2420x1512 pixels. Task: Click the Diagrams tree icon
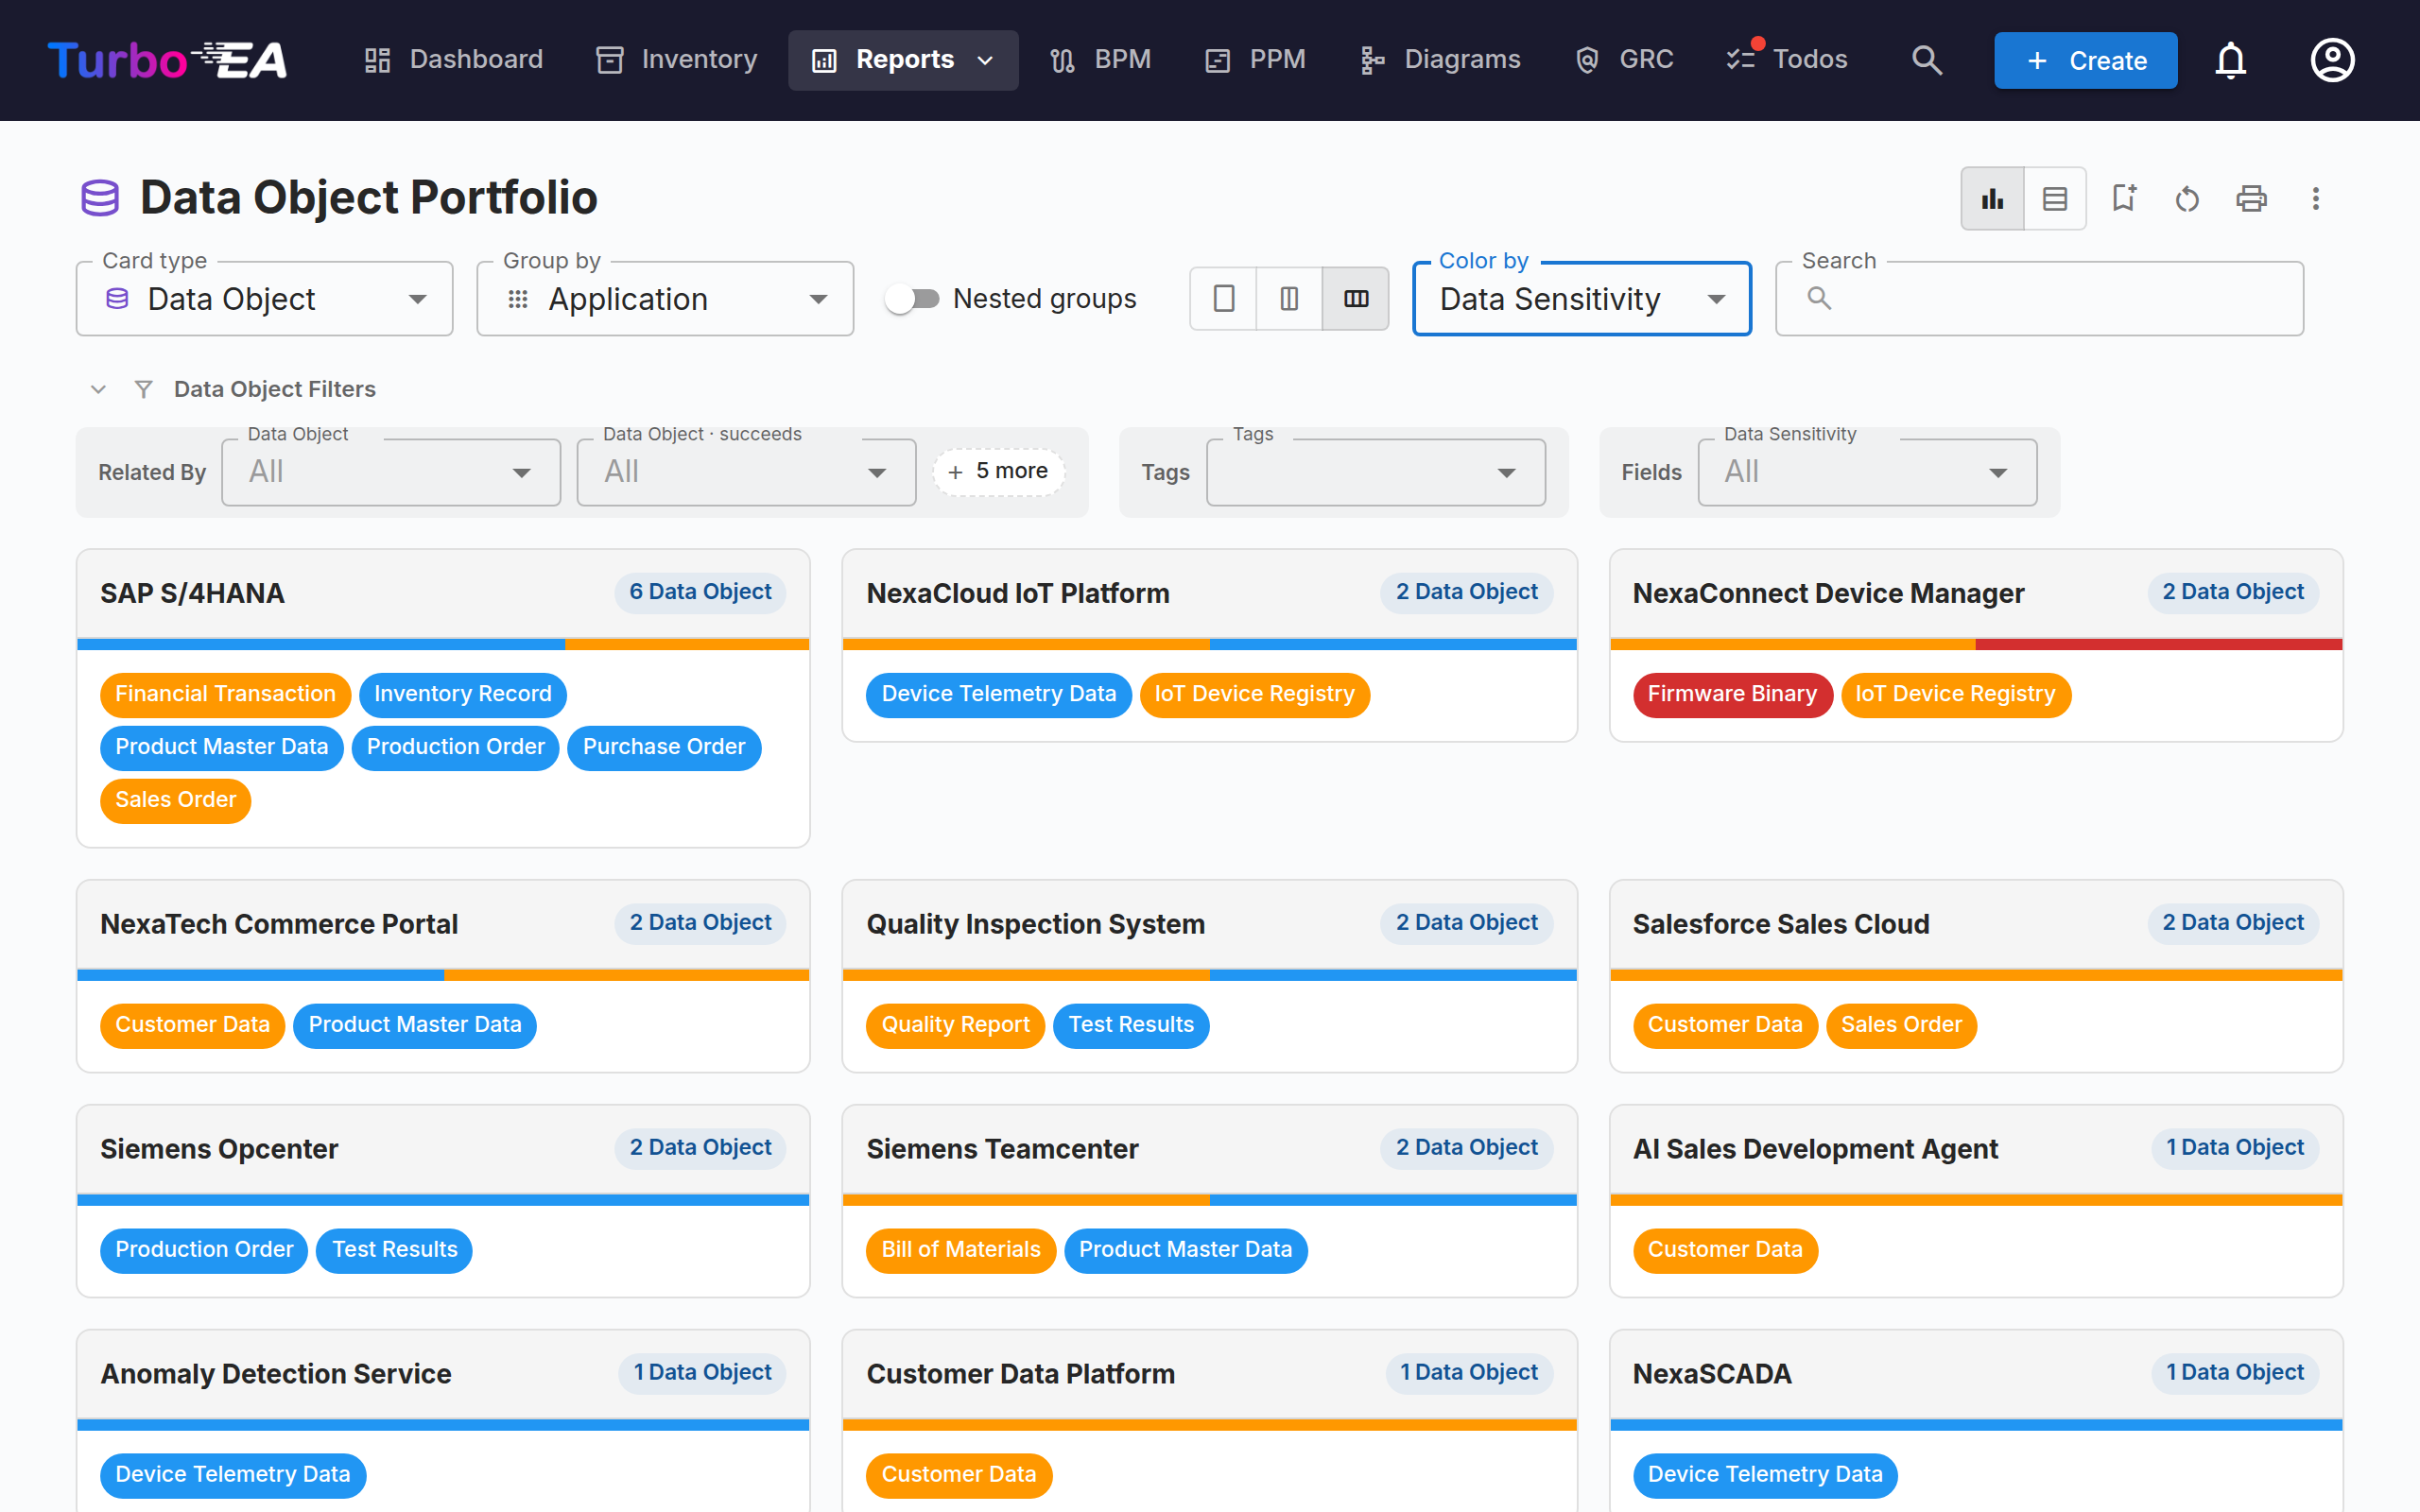pyautogui.click(x=1372, y=60)
